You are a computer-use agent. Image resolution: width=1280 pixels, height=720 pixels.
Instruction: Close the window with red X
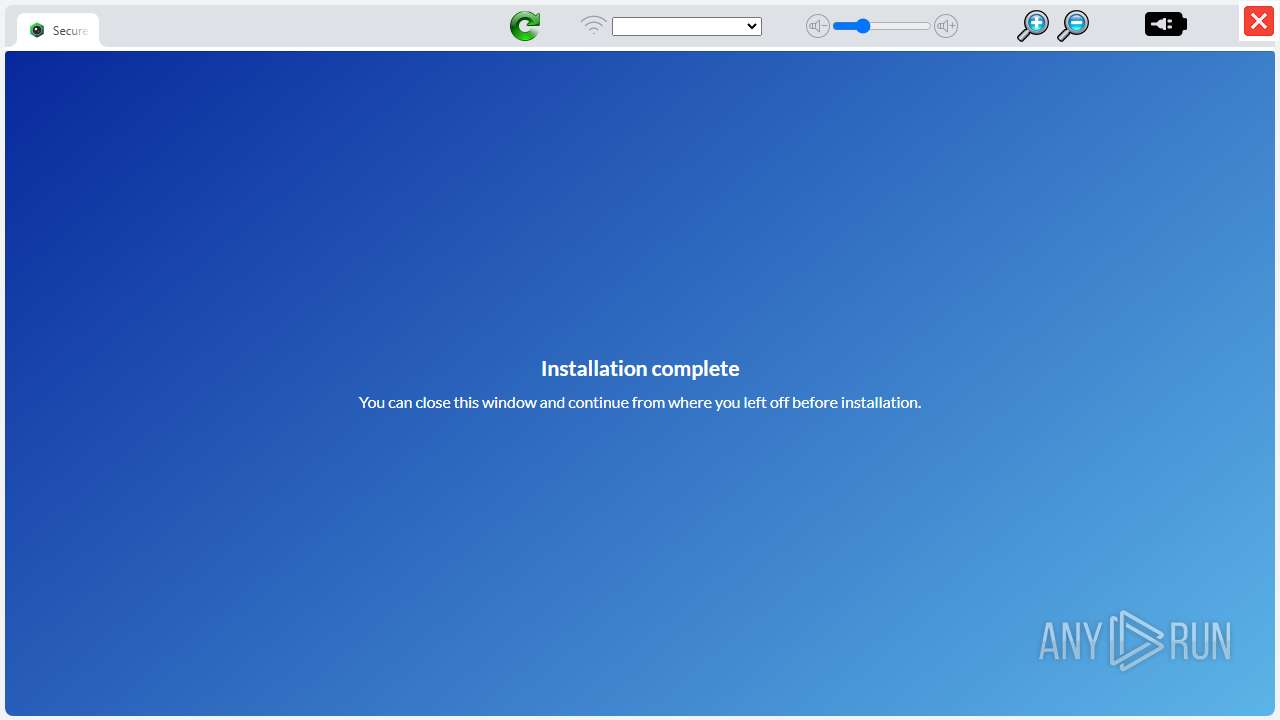coord(1258,22)
